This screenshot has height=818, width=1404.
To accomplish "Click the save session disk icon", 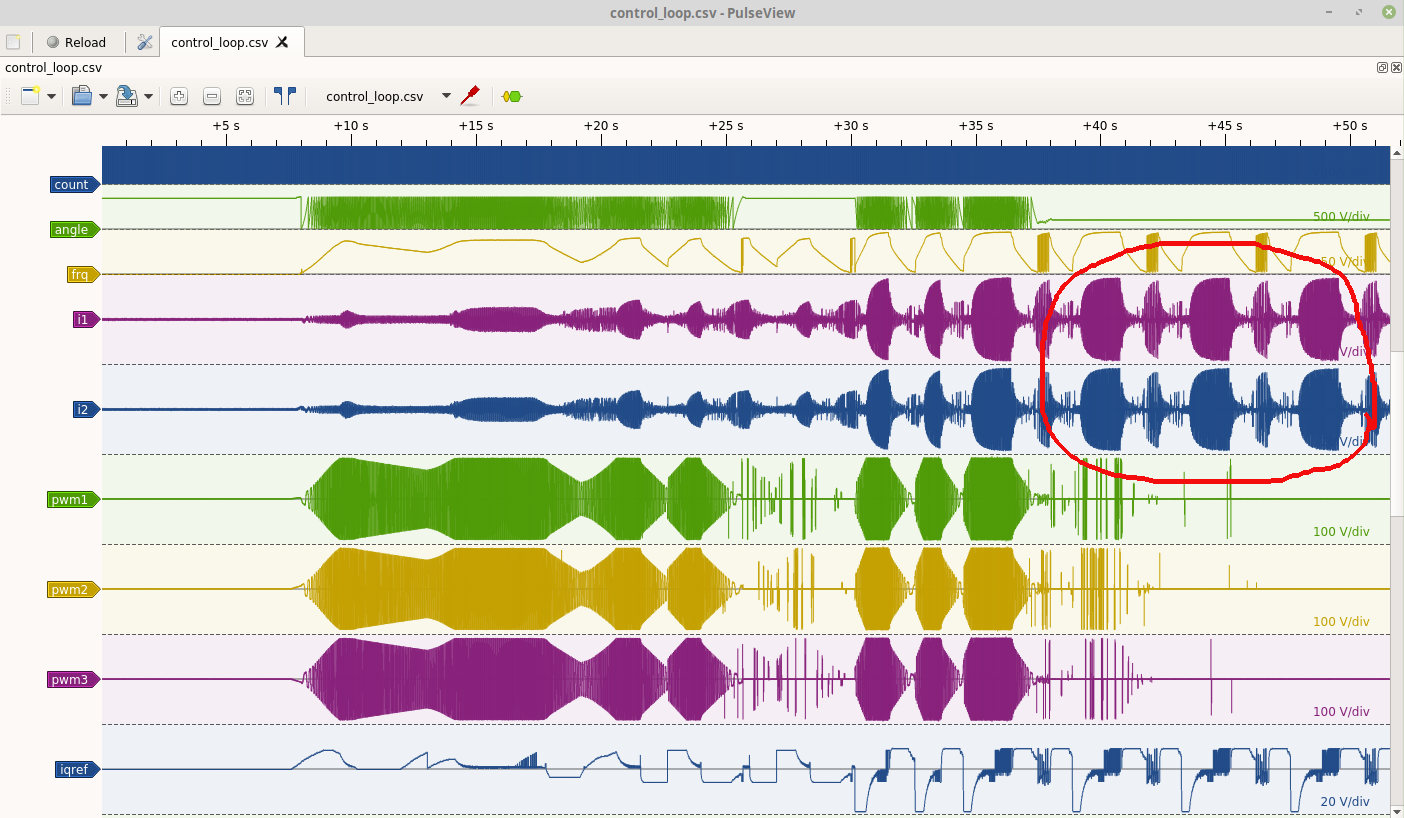I will pyautogui.click(x=126, y=96).
